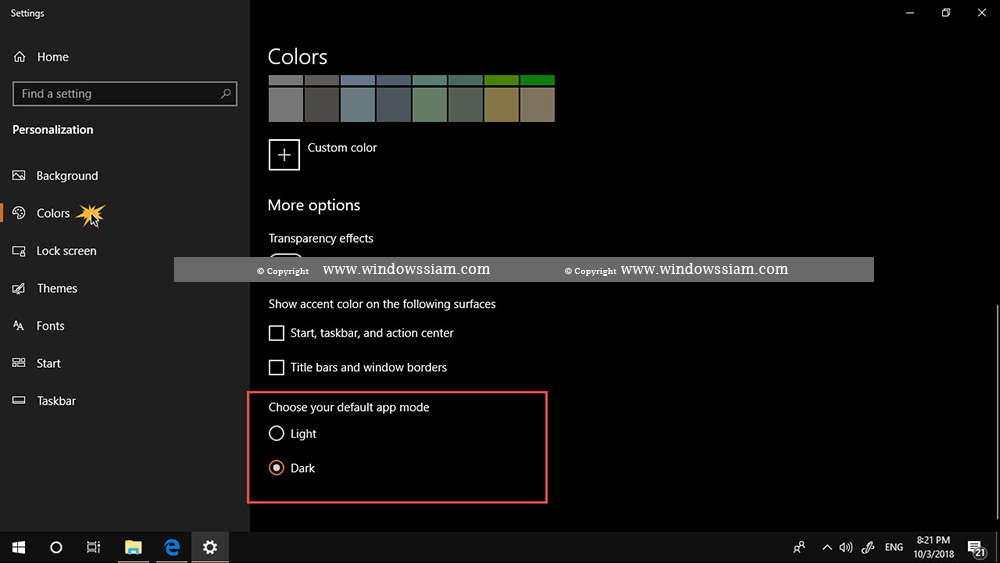Launch File Explorer from the taskbar
The image size is (1000, 563).
coord(133,547)
